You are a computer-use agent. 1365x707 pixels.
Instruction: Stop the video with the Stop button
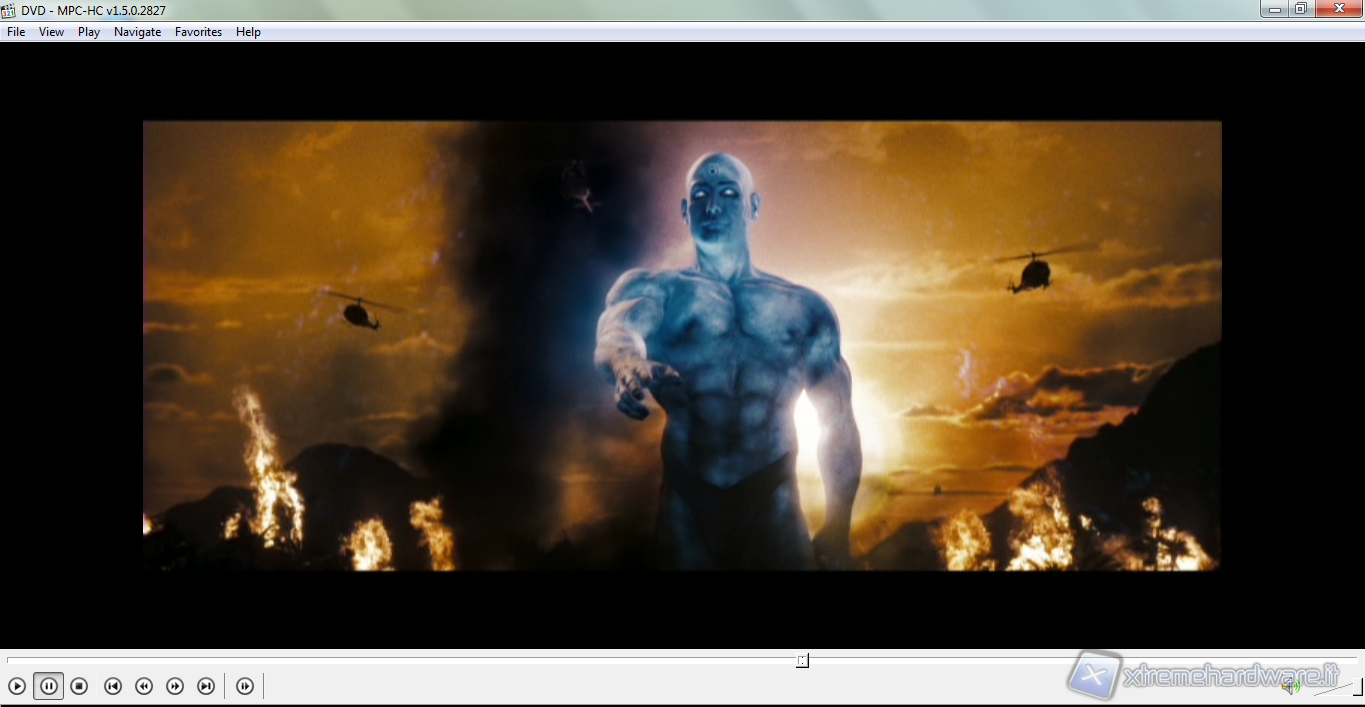point(79,686)
